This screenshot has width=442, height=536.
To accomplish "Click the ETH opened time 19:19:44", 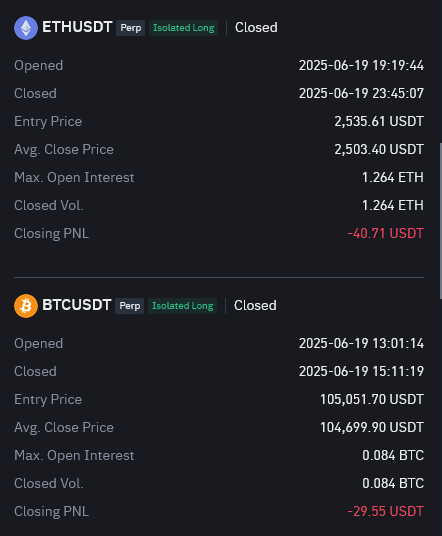I will pos(398,65).
